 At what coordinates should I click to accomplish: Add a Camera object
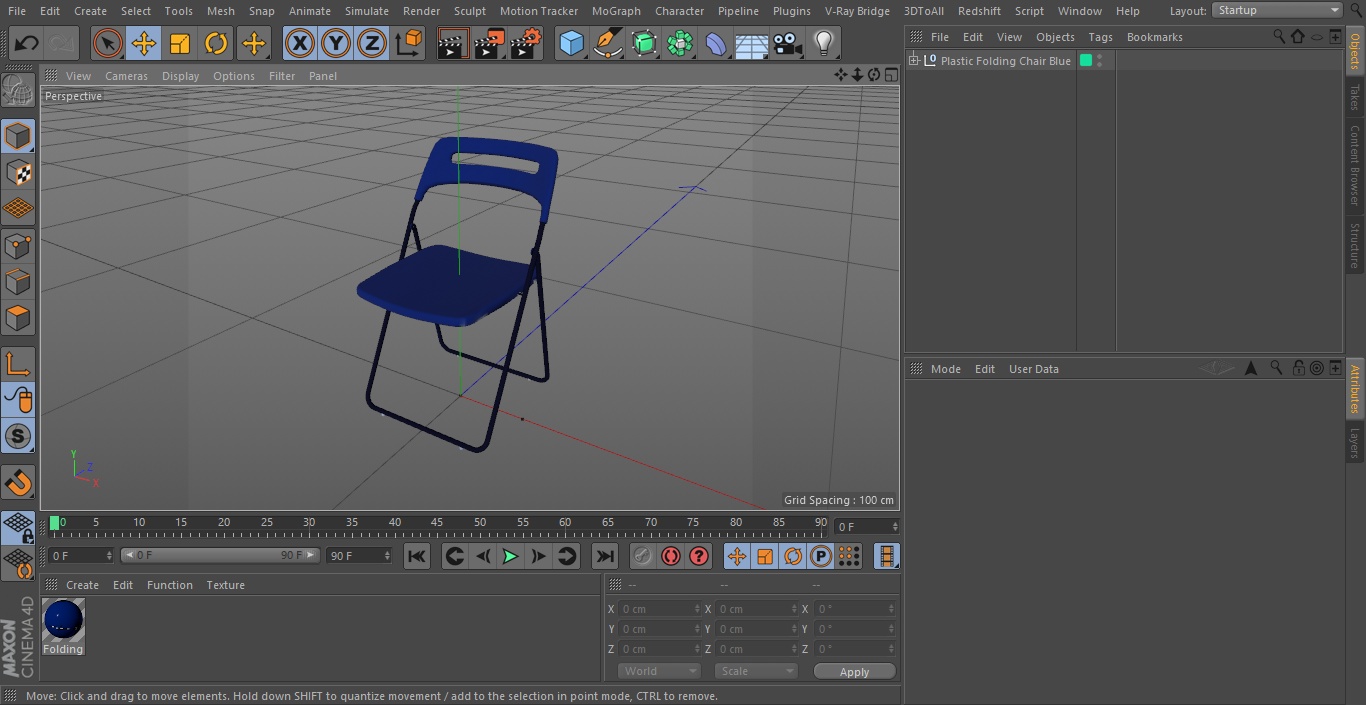tap(788, 43)
